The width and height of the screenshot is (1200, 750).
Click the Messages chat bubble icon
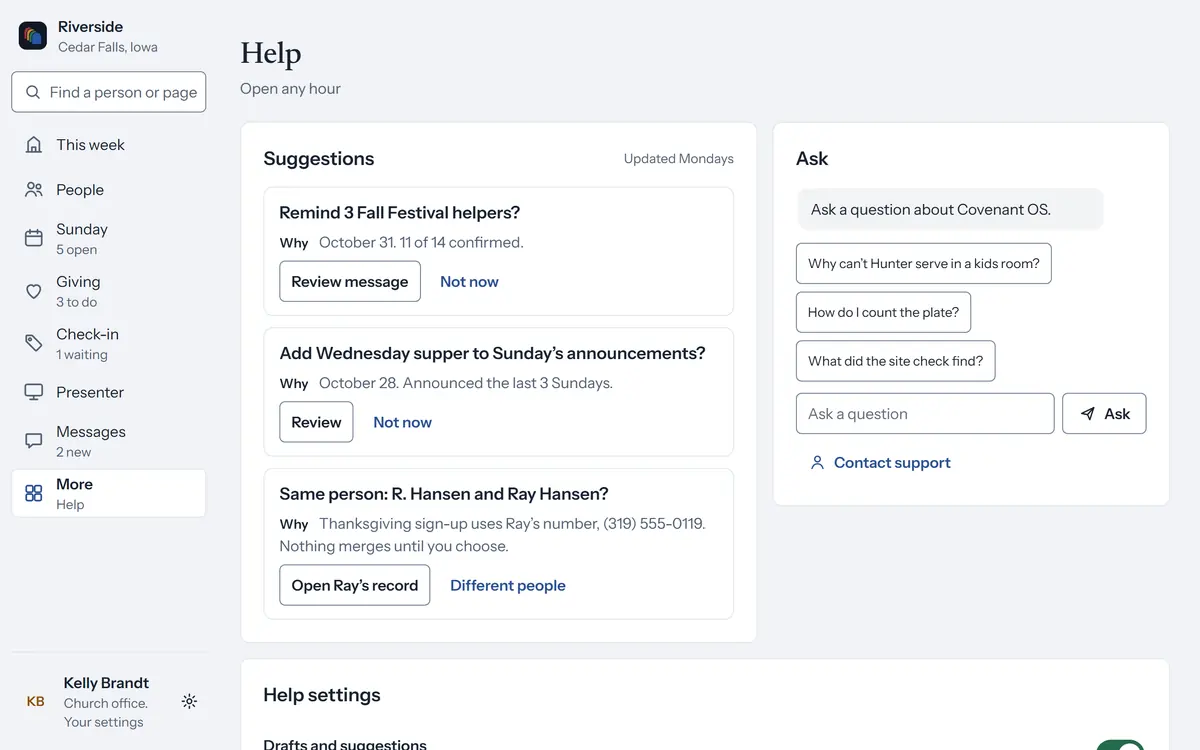pyautogui.click(x=34, y=441)
